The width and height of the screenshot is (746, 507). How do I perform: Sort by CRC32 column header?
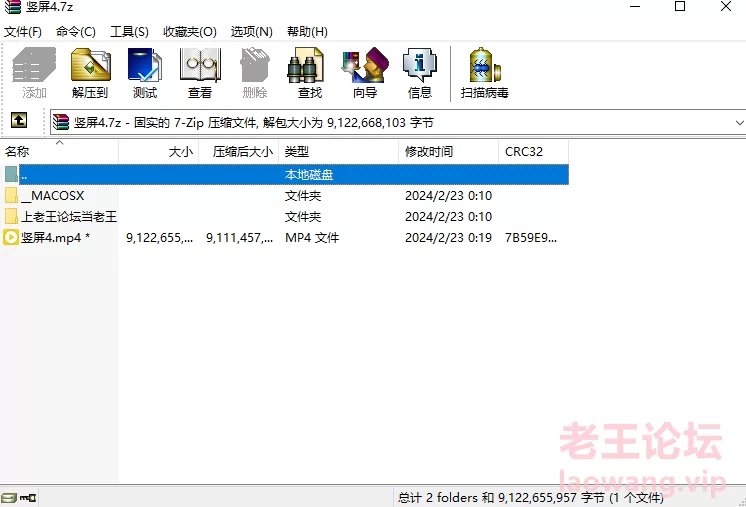tap(533, 152)
